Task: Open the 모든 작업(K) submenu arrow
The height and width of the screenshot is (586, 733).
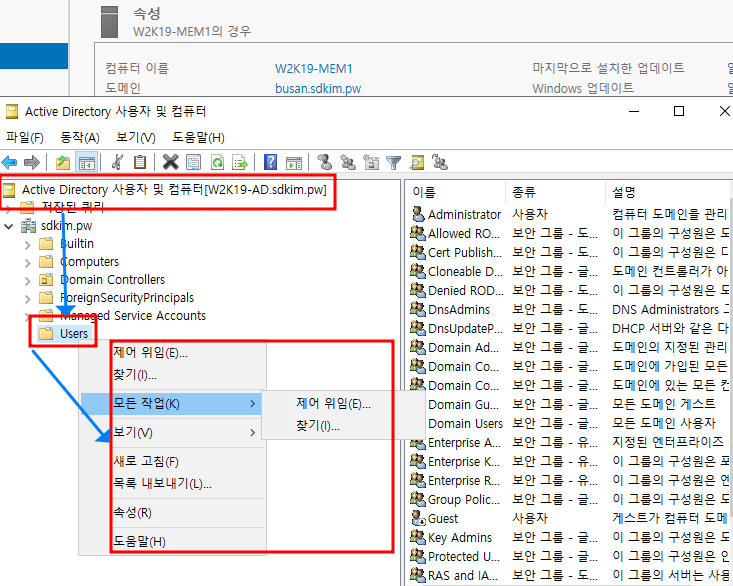Action: (x=252, y=404)
